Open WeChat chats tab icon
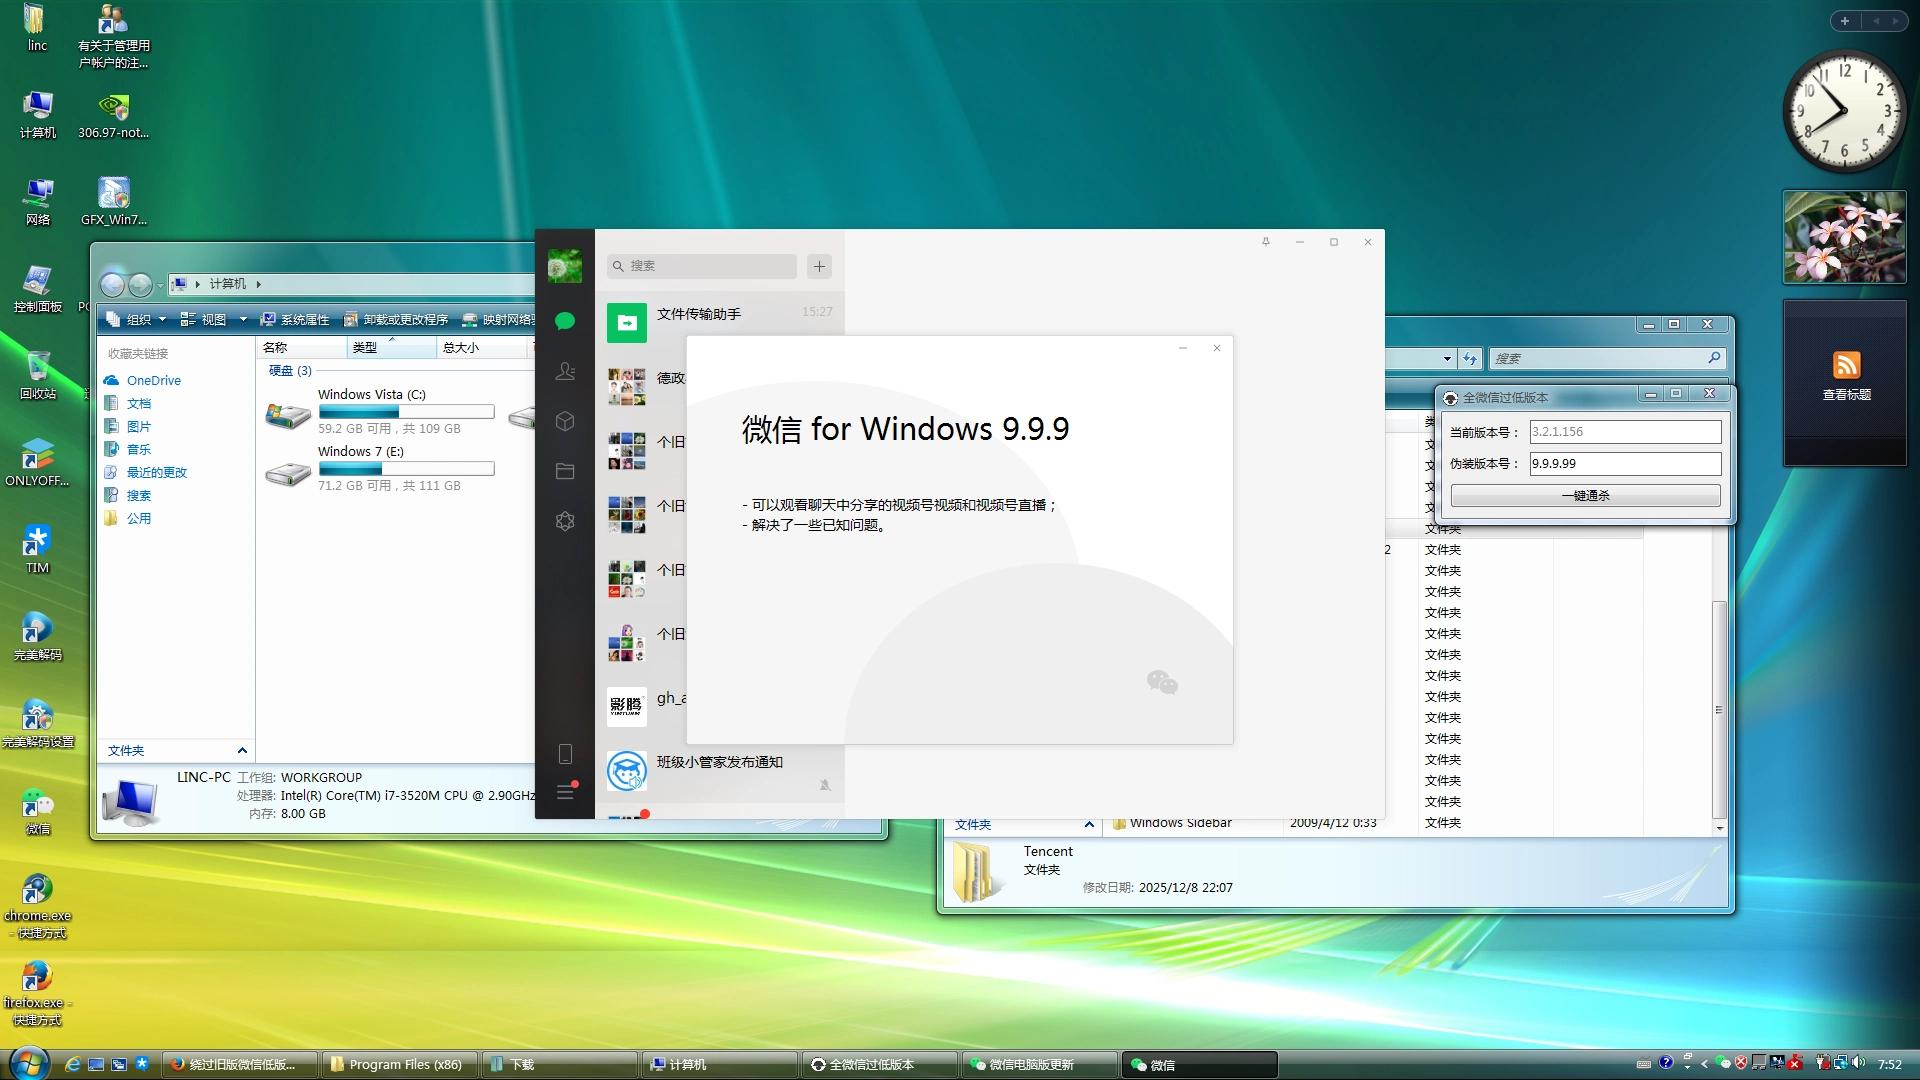Viewport: 1920px width, 1080px height. click(564, 321)
